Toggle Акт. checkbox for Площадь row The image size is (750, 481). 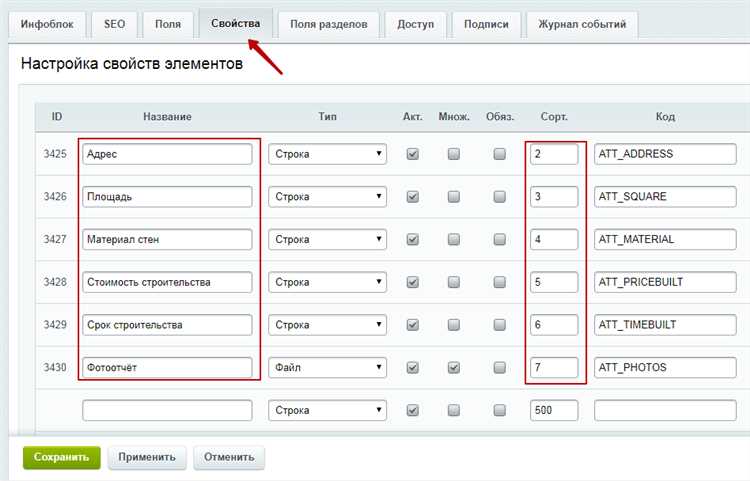(x=412, y=197)
